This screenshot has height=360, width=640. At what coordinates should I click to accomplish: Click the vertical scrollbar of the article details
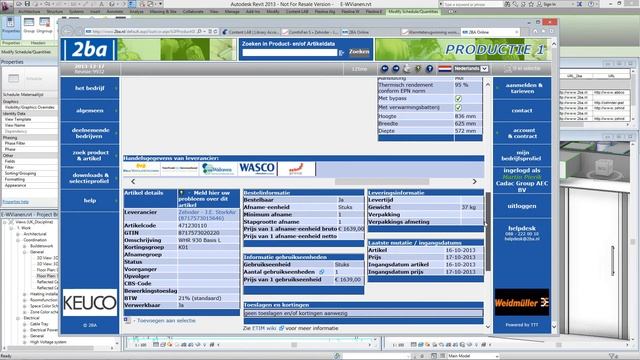[488, 231]
